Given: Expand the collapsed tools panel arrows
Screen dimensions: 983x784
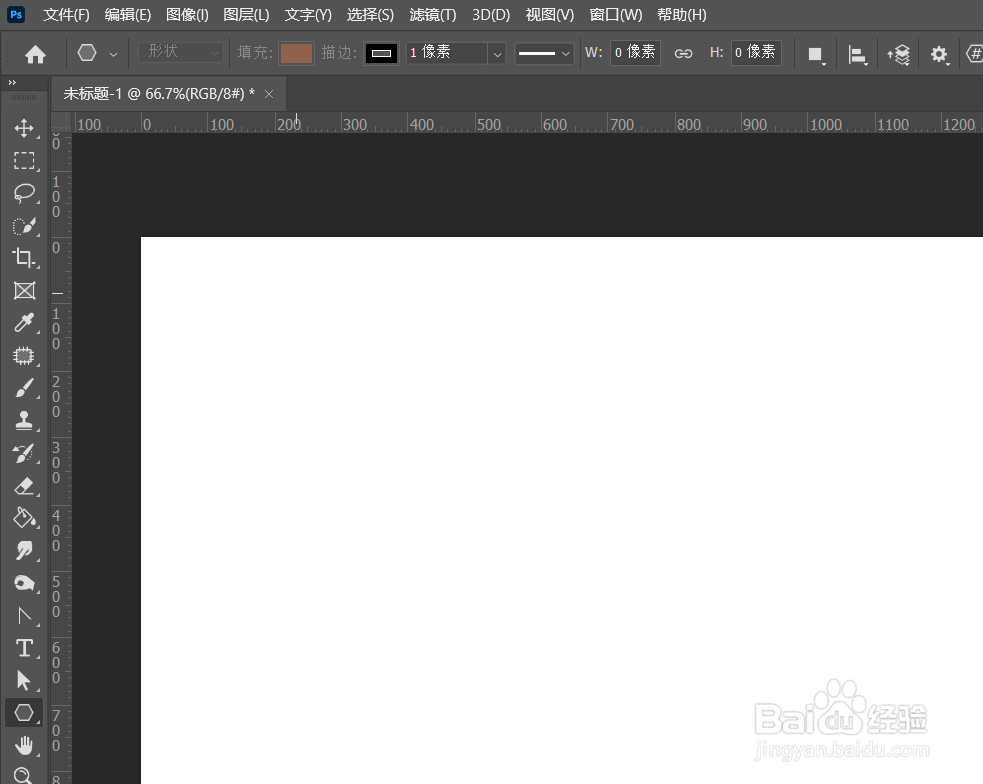Looking at the screenshot, I should click(12, 82).
